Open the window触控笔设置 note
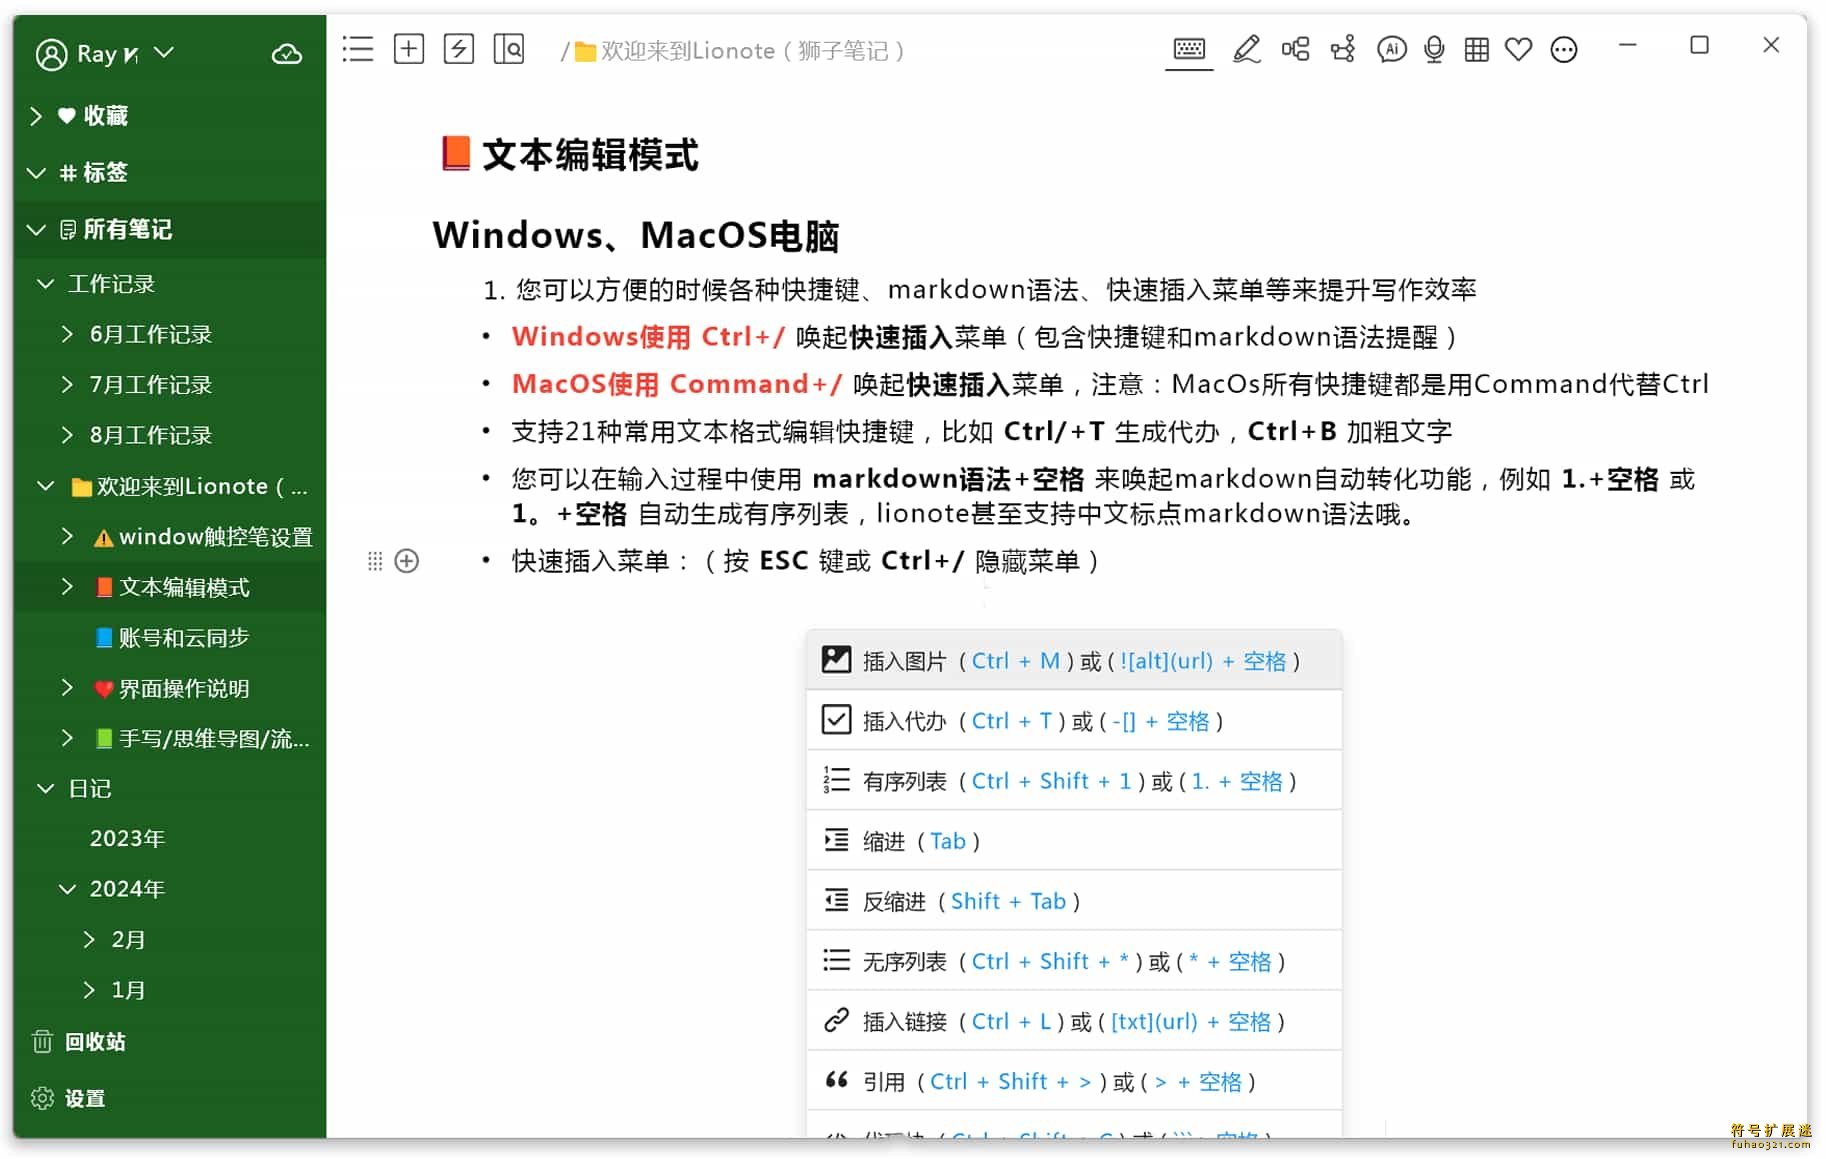Viewport: 1826px width, 1159px height. pyautogui.click(x=204, y=537)
